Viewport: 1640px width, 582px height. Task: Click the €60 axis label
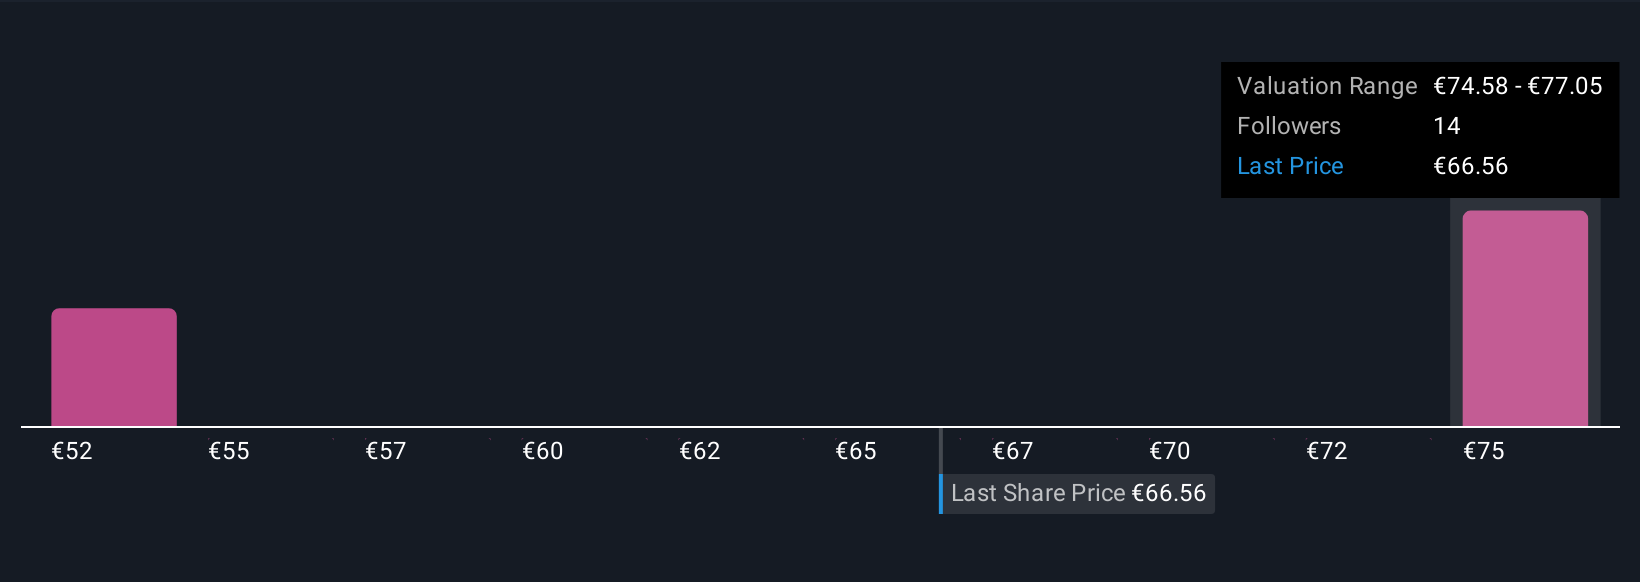point(543,451)
